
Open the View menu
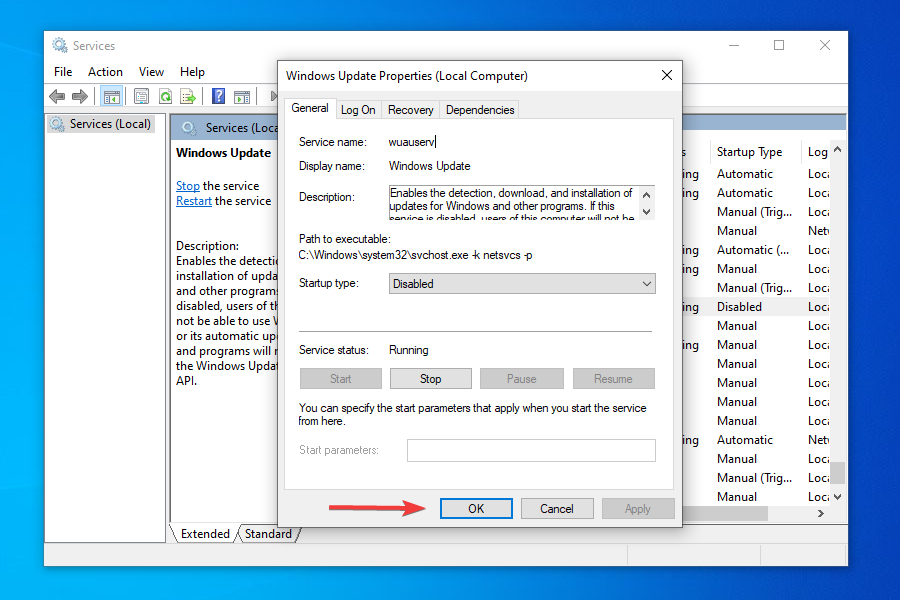pos(151,71)
